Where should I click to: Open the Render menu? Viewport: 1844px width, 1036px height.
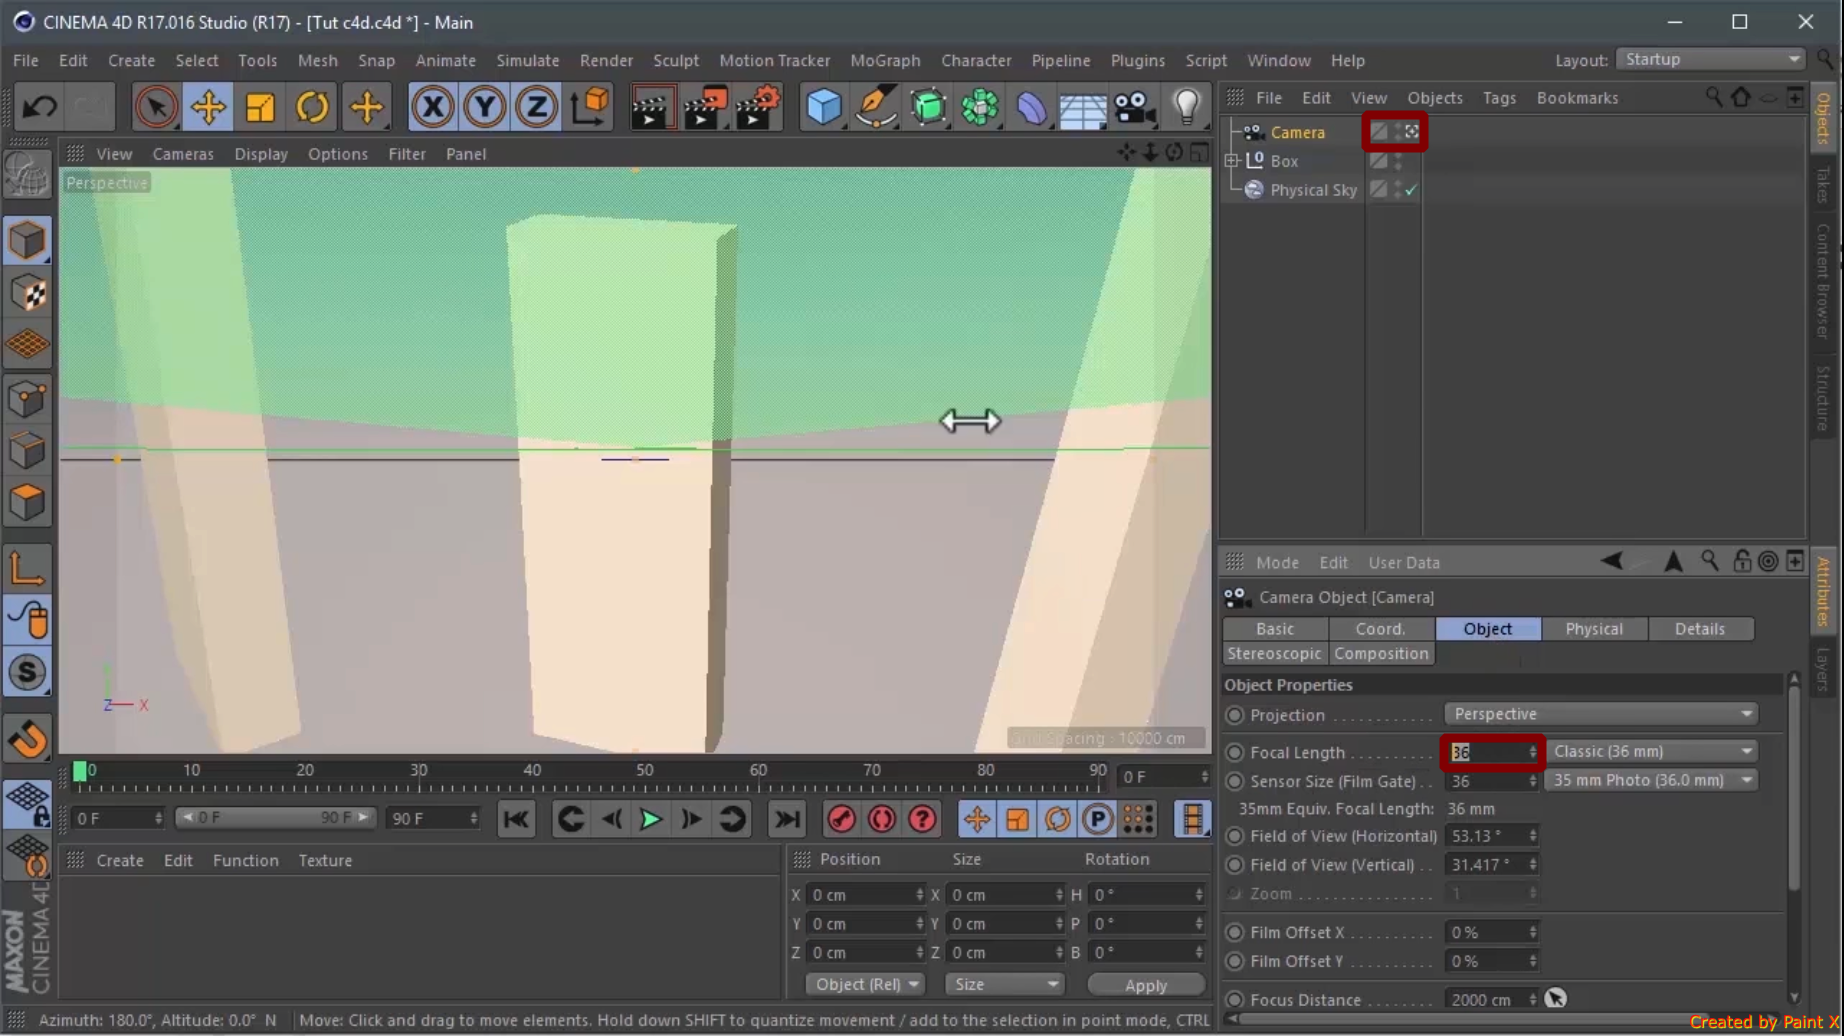(606, 60)
